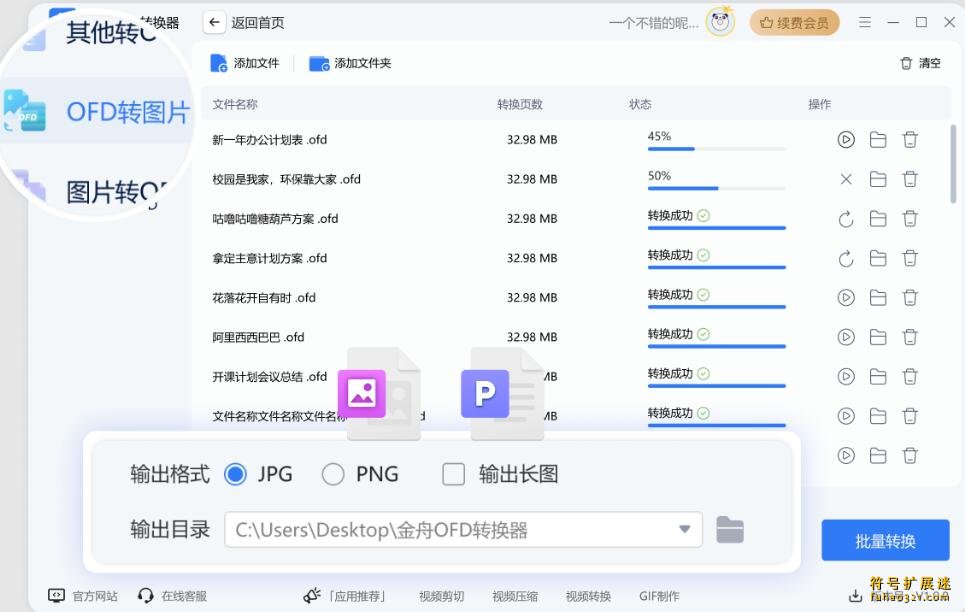The height and width of the screenshot is (612, 965).
Task: Click the 添加文件 add file icon
Action: pyautogui.click(x=219, y=62)
